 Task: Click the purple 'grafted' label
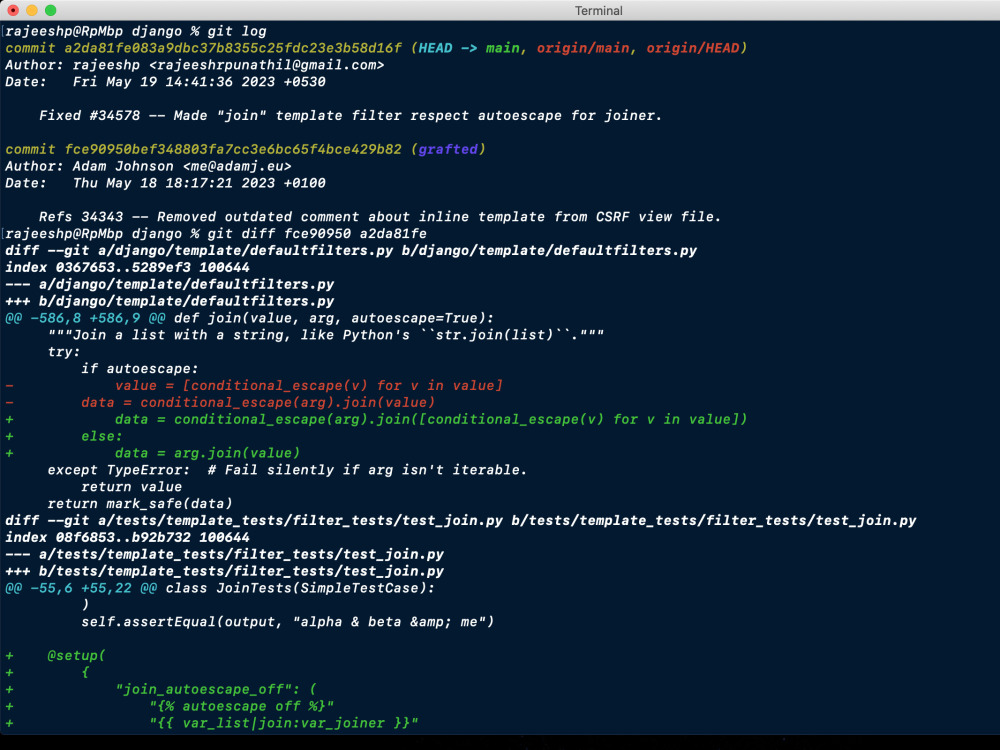[448, 149]
